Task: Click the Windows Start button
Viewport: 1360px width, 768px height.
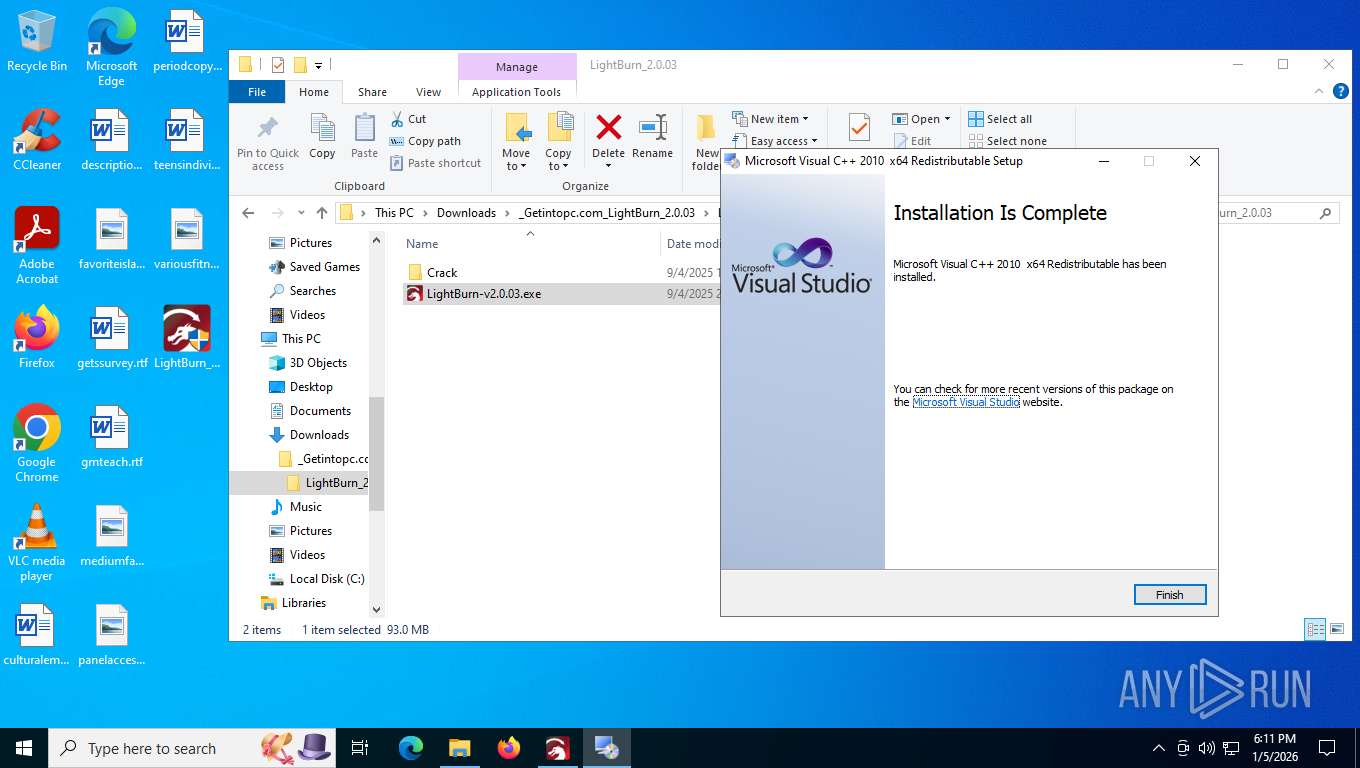Action: point(24,748)
